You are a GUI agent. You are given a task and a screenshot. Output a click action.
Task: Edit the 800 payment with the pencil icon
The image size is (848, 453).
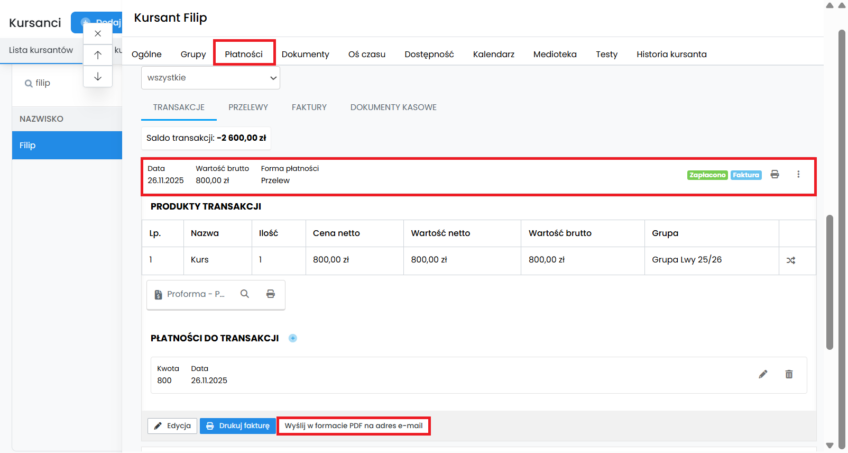(763, 374)
